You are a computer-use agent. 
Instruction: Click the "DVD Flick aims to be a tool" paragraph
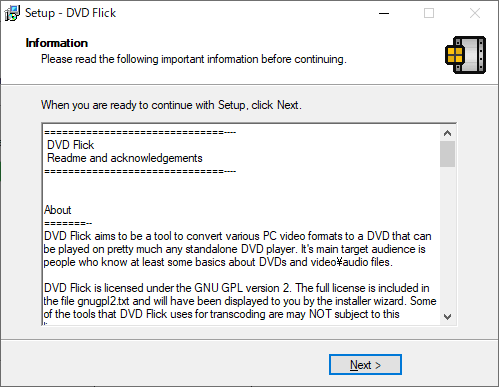point(238,249)
